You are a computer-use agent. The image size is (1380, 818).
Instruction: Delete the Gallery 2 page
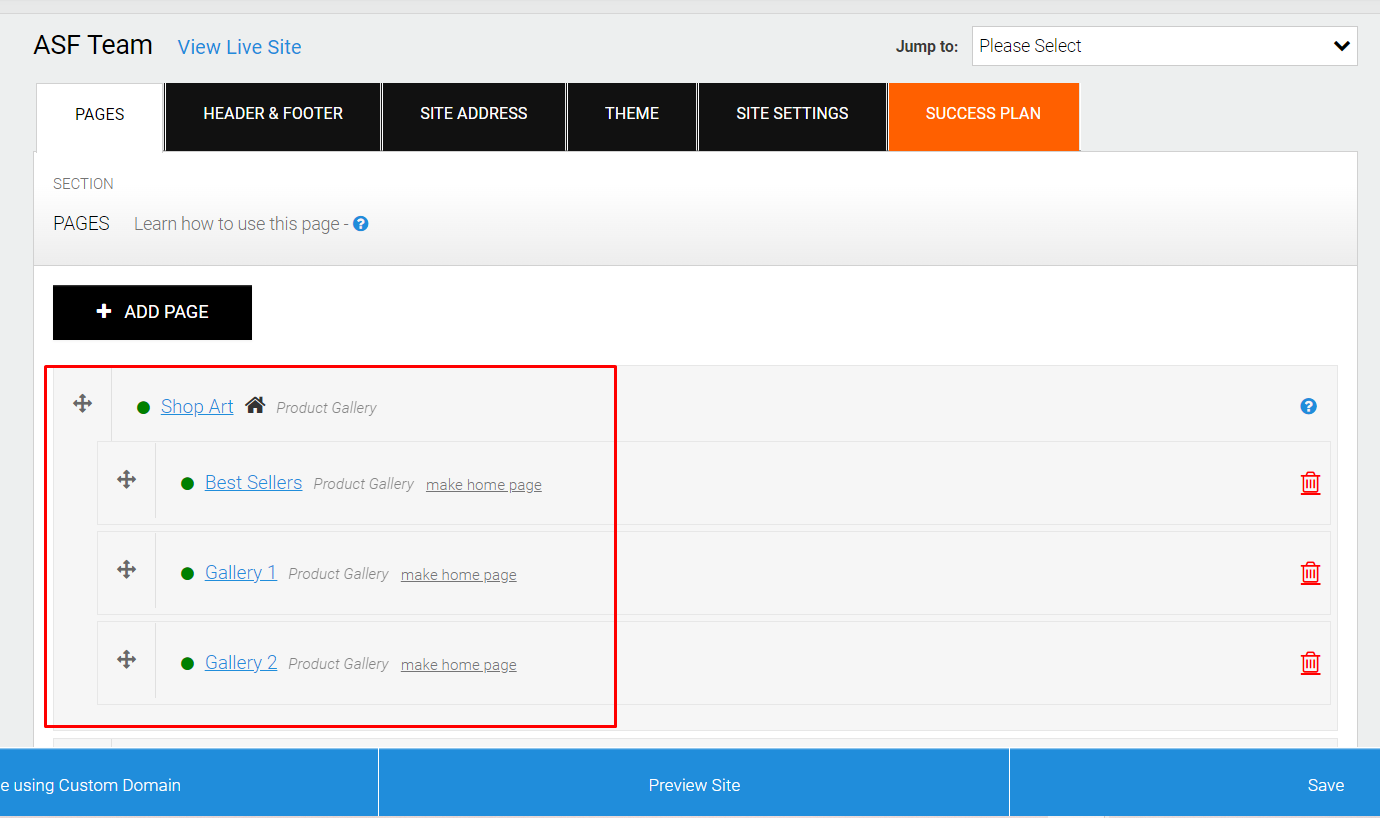tap(1310, 663)
